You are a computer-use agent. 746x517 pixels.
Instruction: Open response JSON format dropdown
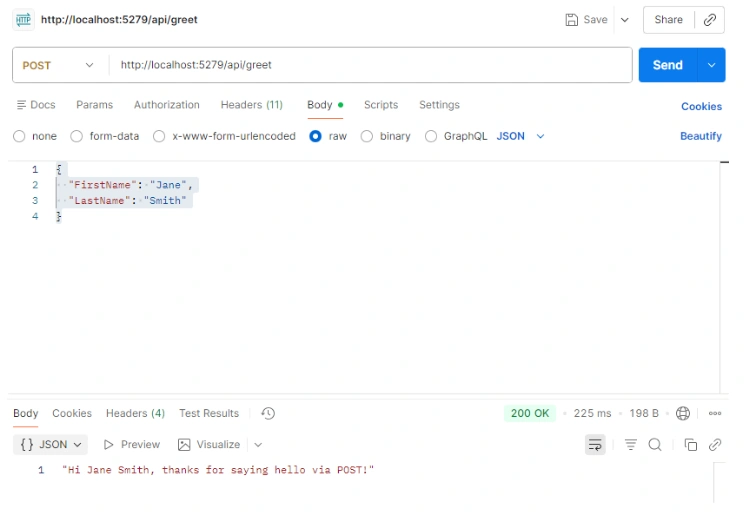coord(50,445)
